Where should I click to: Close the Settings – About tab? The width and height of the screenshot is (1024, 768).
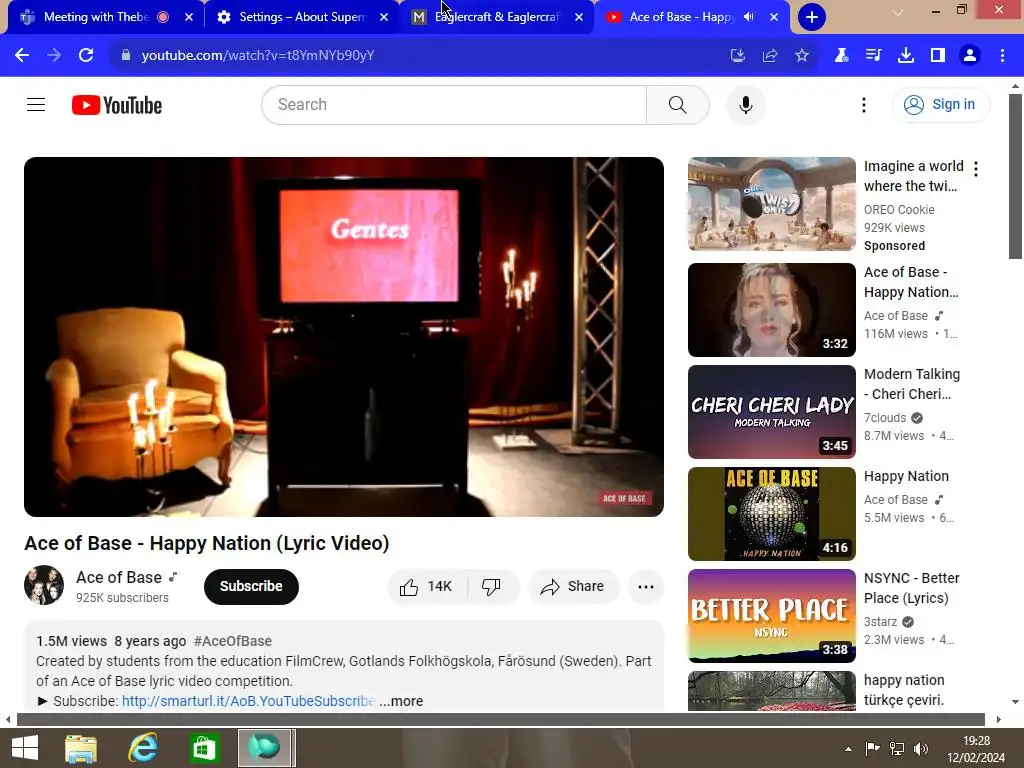pyautogui.click(x=384, y=17)
